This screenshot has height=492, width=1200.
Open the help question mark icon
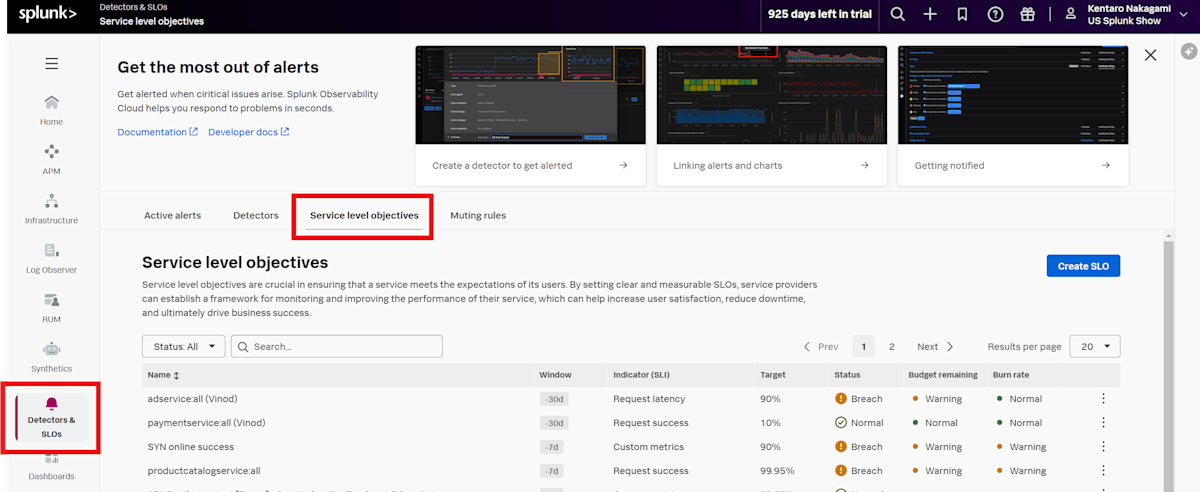(995, 14)
